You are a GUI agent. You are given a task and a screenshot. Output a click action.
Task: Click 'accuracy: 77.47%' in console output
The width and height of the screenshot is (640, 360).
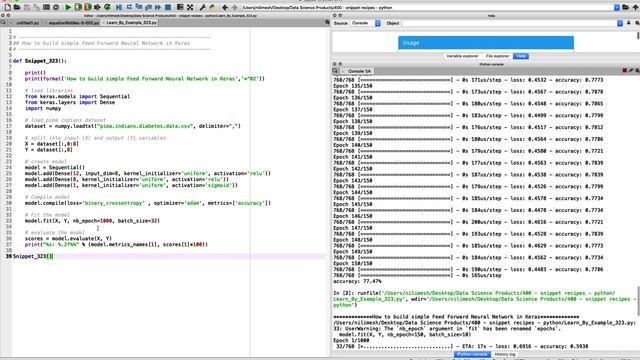(357, 281)
